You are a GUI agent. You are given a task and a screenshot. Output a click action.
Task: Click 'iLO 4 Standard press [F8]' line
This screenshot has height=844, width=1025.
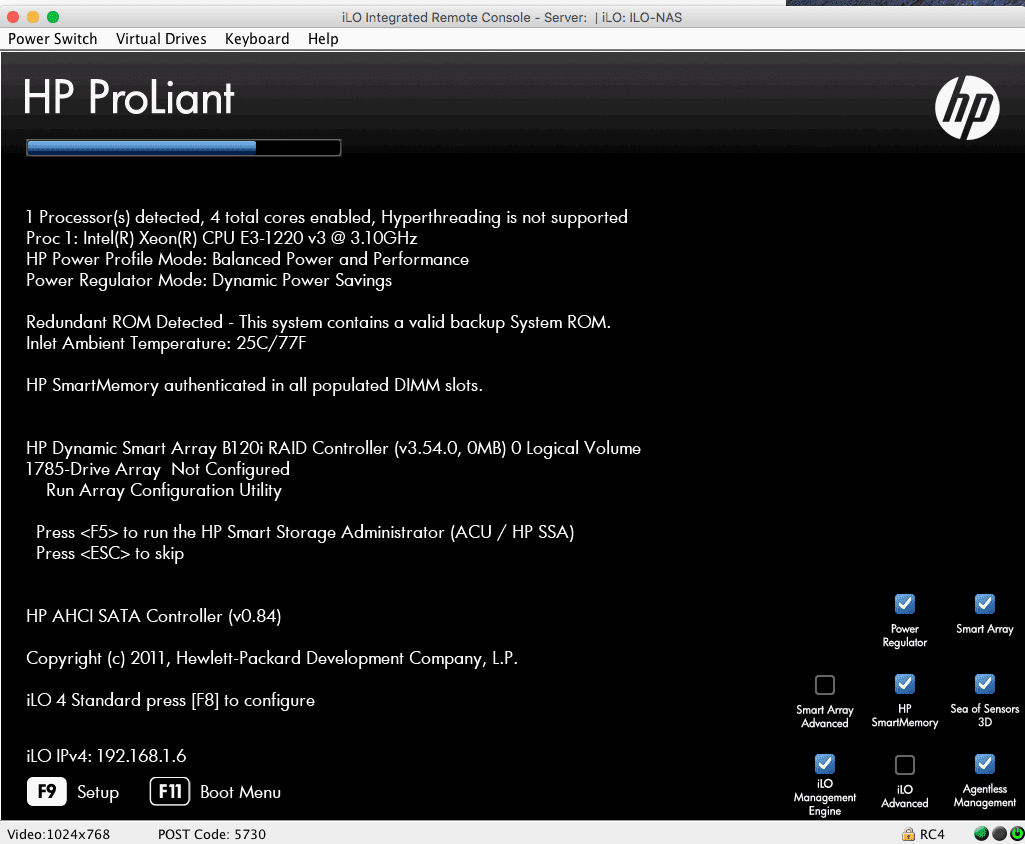click(171, 700)
